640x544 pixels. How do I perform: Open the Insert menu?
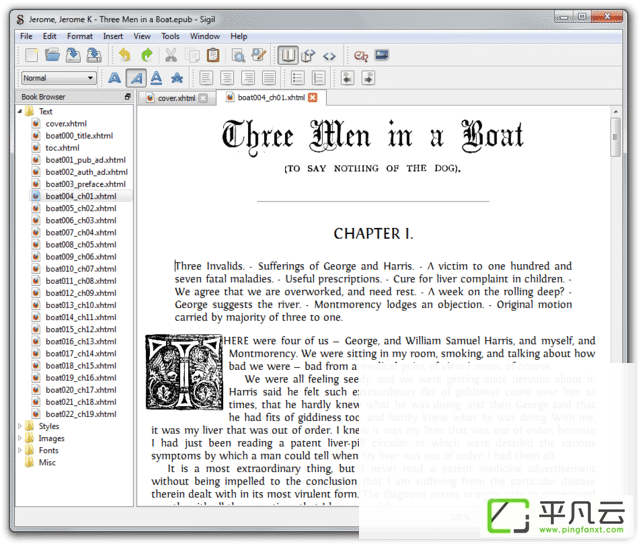point(113,36)
